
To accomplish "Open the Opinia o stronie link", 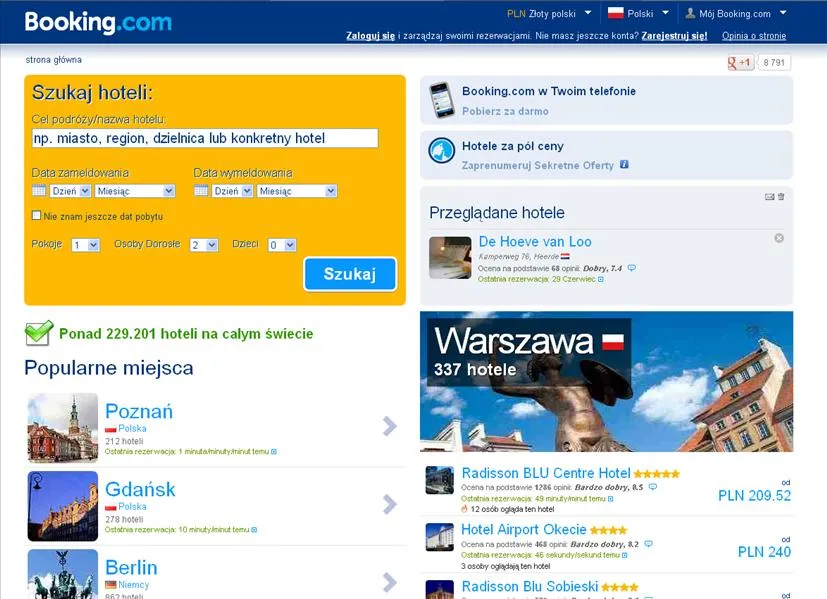I will (754, 36).
